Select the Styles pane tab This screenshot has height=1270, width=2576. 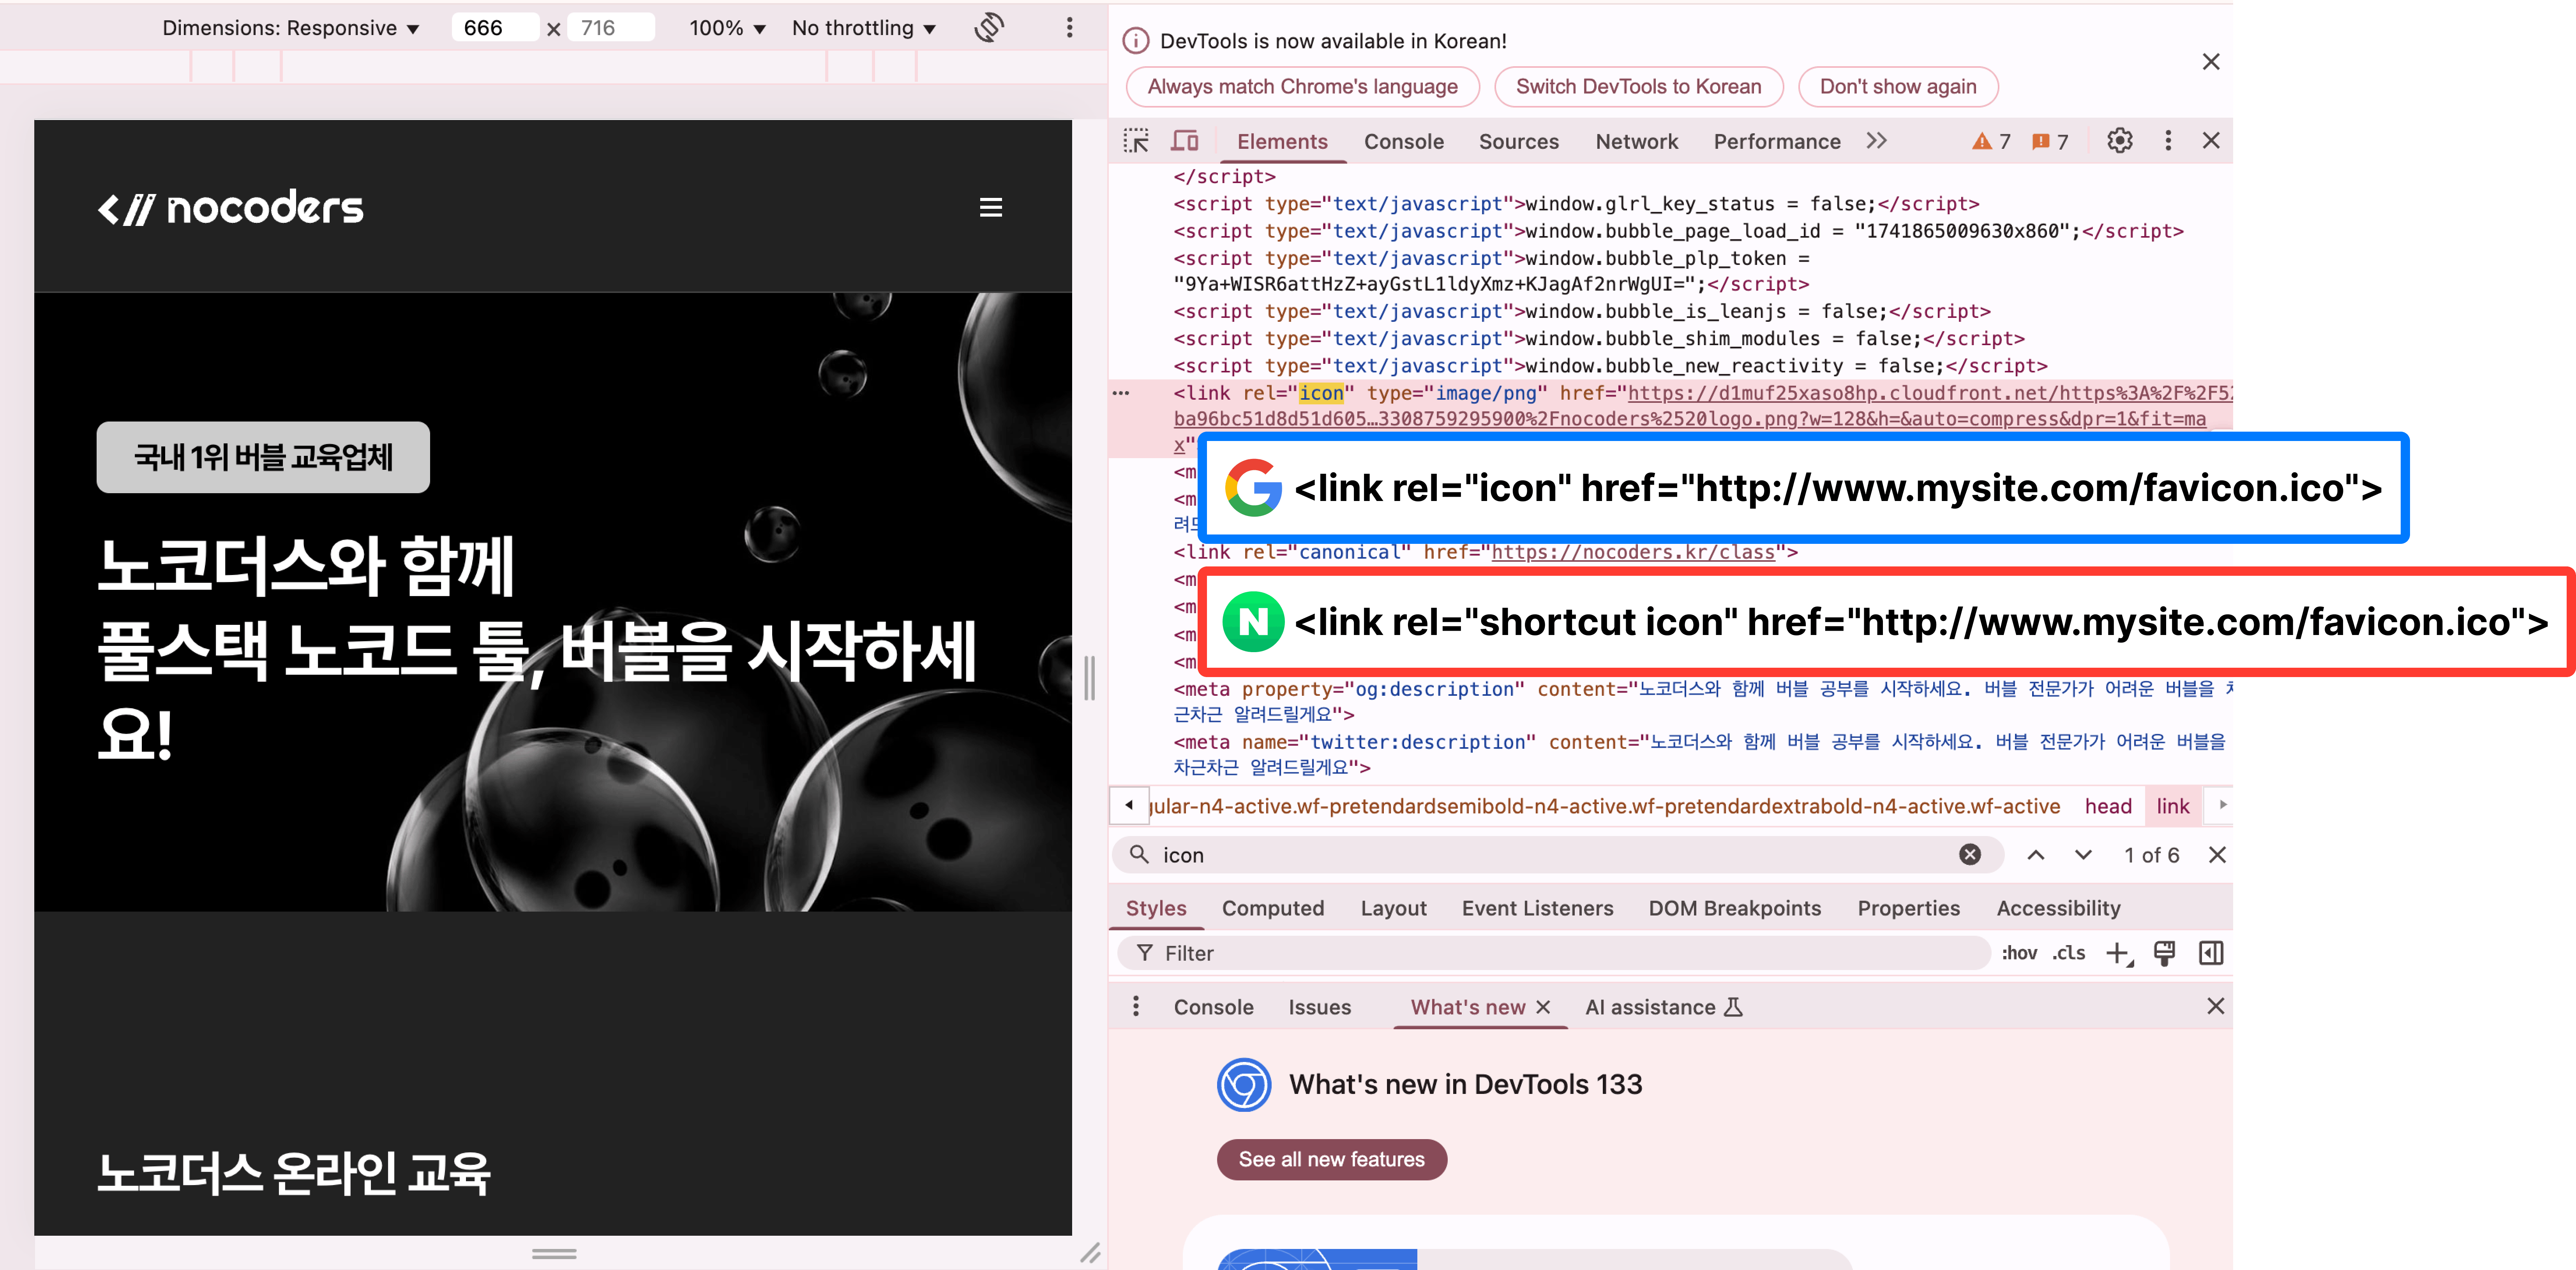click(1156, 908)
